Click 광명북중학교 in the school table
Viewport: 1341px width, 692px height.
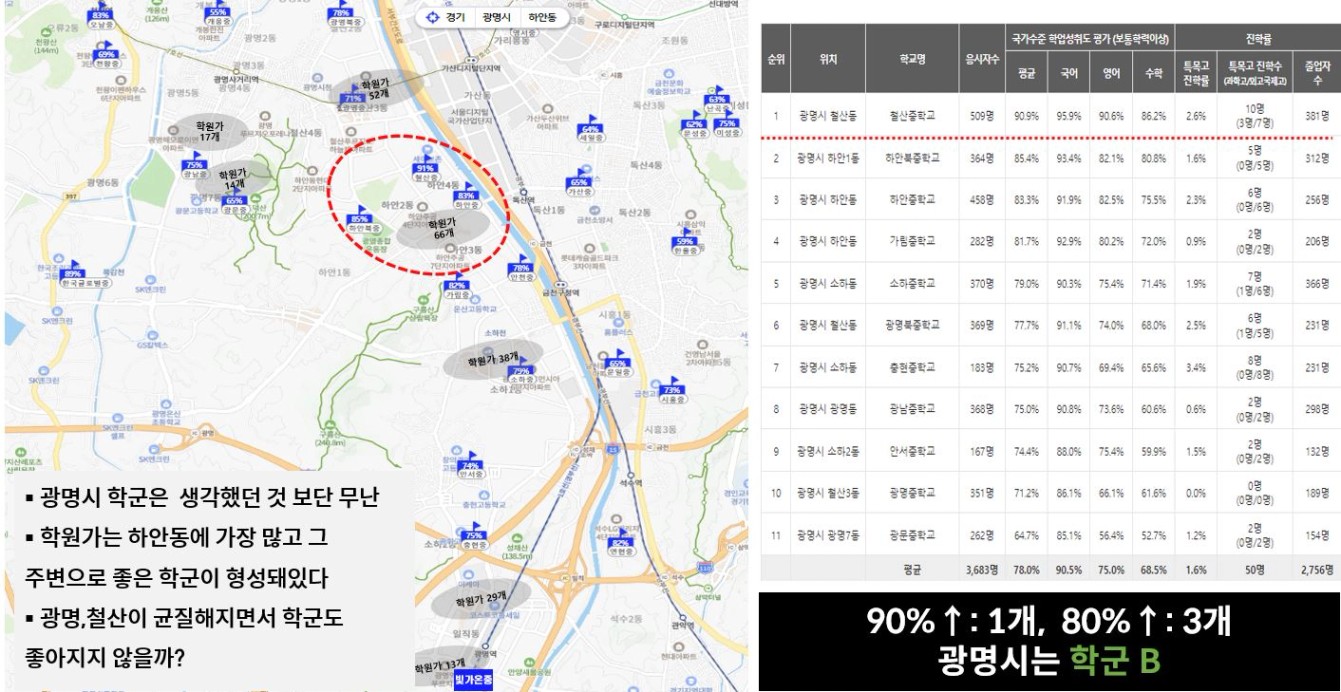tap(912, 325)
